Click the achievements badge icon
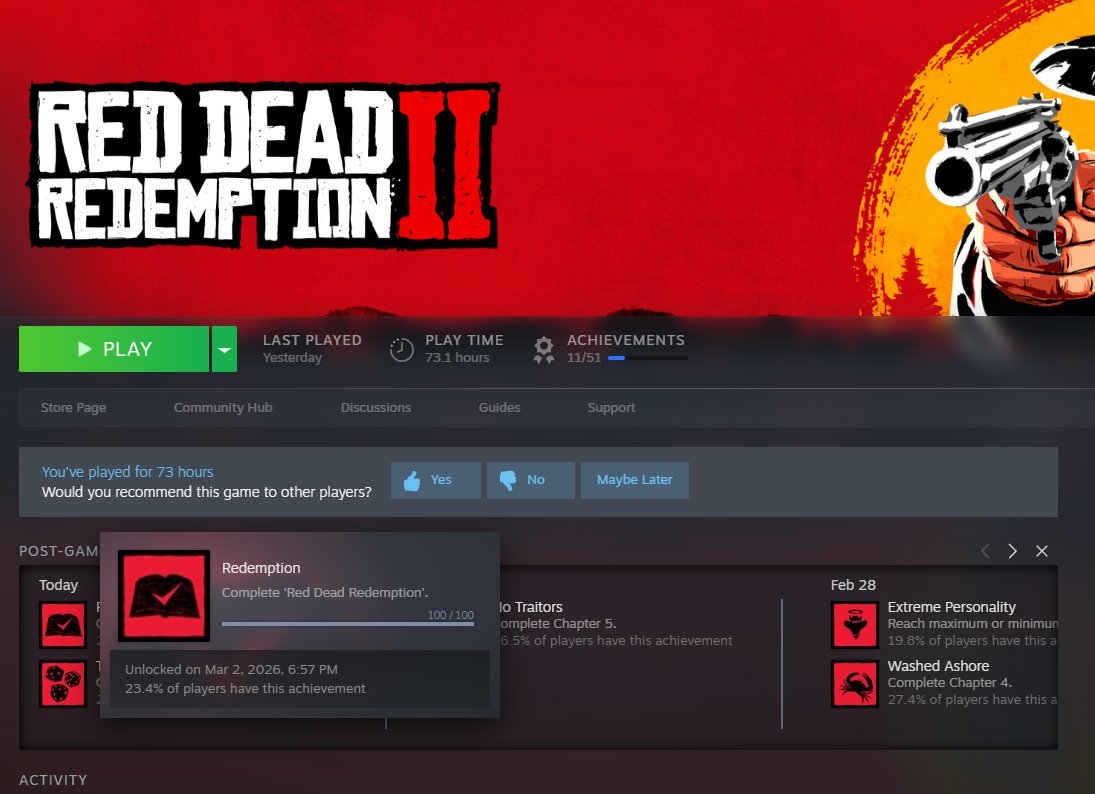 click(x=543, y=349)
